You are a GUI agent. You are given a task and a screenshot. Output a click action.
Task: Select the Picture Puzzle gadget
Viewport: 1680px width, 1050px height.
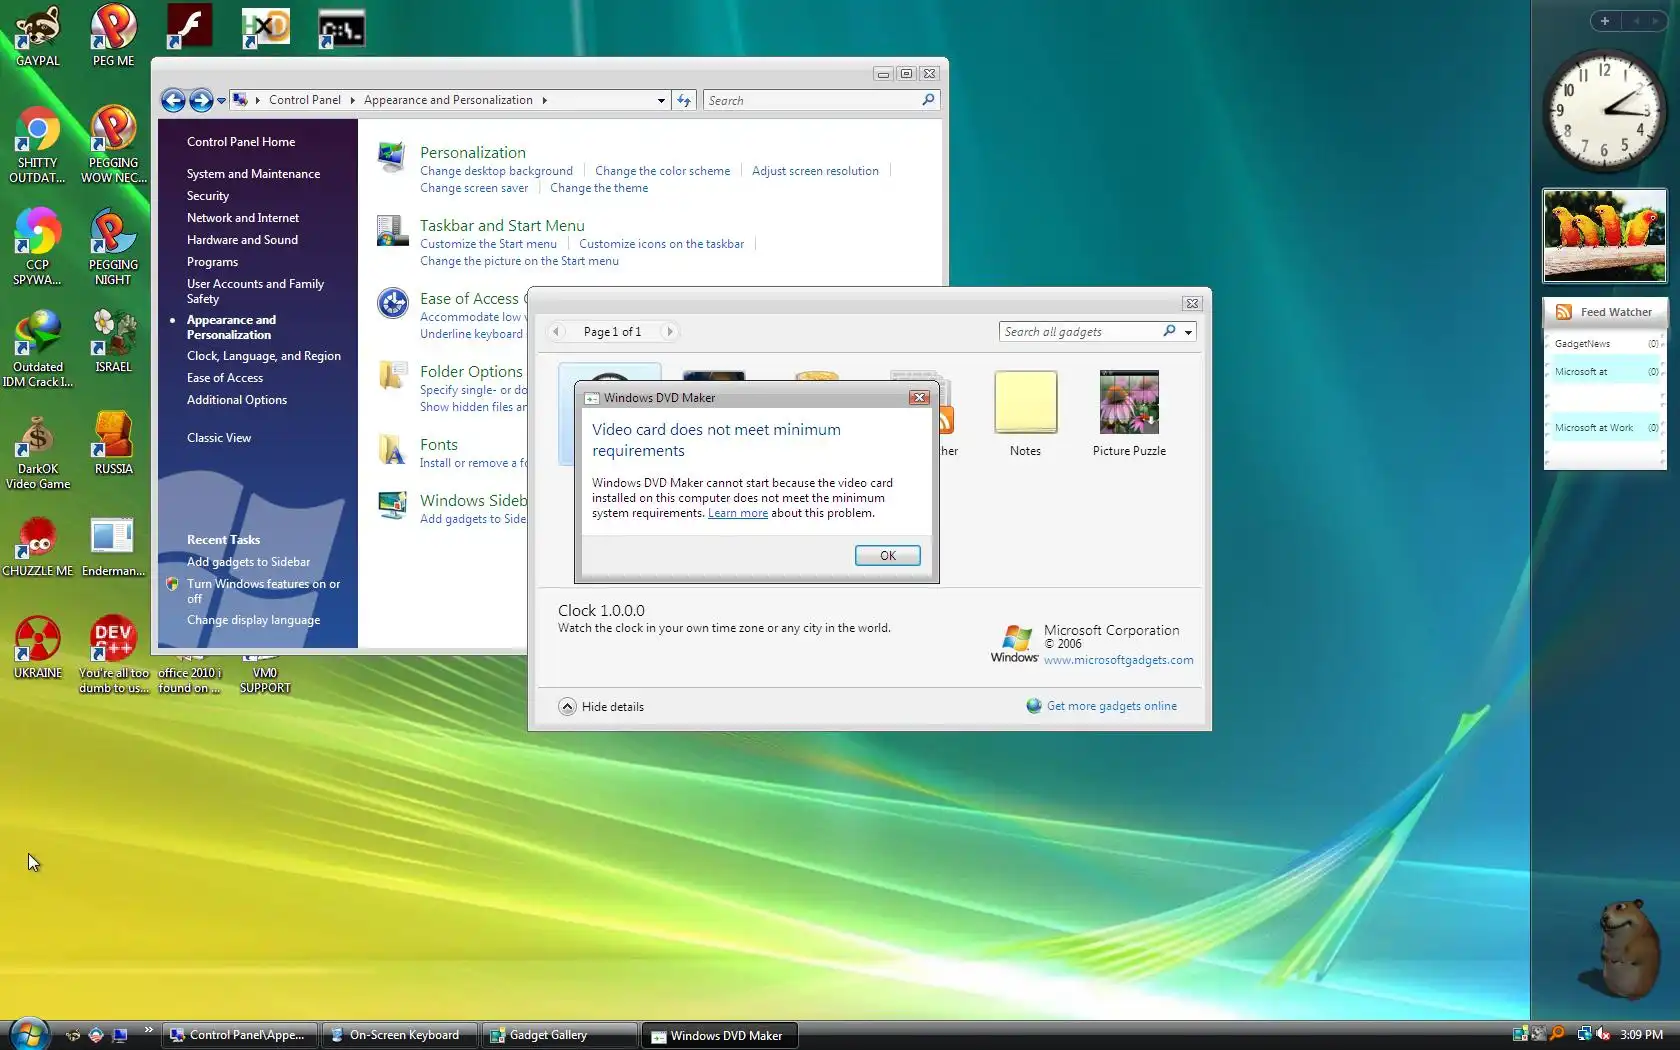(1129, 414)
